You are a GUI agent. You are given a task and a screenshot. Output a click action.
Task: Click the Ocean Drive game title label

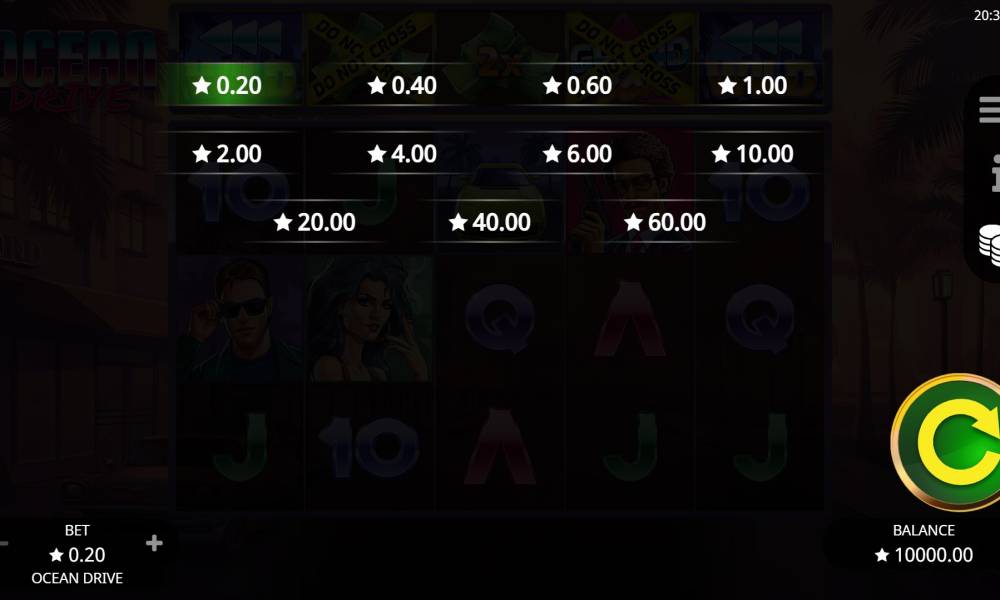tap(77, 578)
